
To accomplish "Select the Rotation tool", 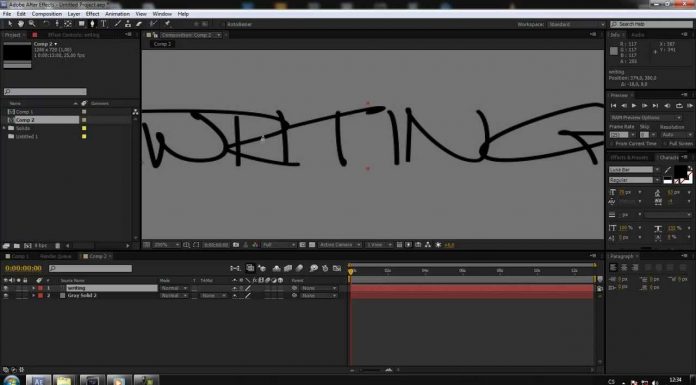I will tap(45, 24).
